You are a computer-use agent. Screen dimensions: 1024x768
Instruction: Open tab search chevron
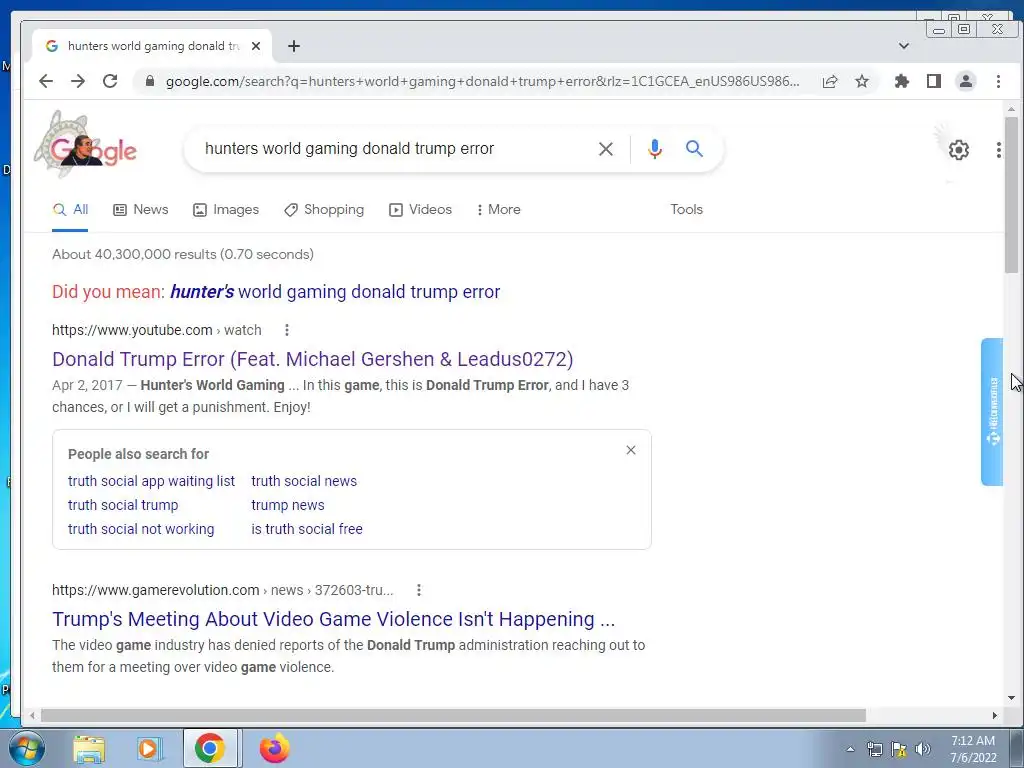click(x=904, y=46)
